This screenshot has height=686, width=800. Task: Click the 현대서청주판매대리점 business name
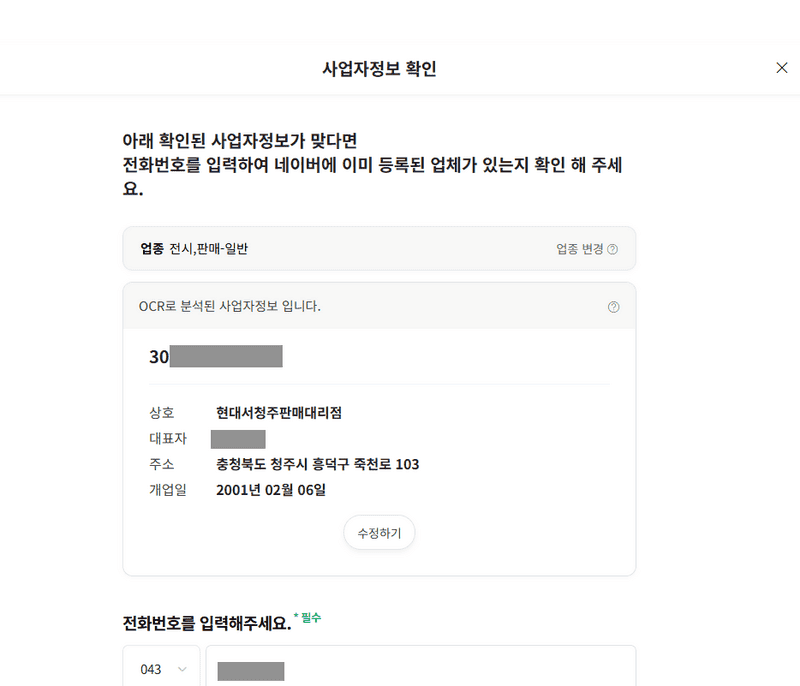(x=285, y=412)
